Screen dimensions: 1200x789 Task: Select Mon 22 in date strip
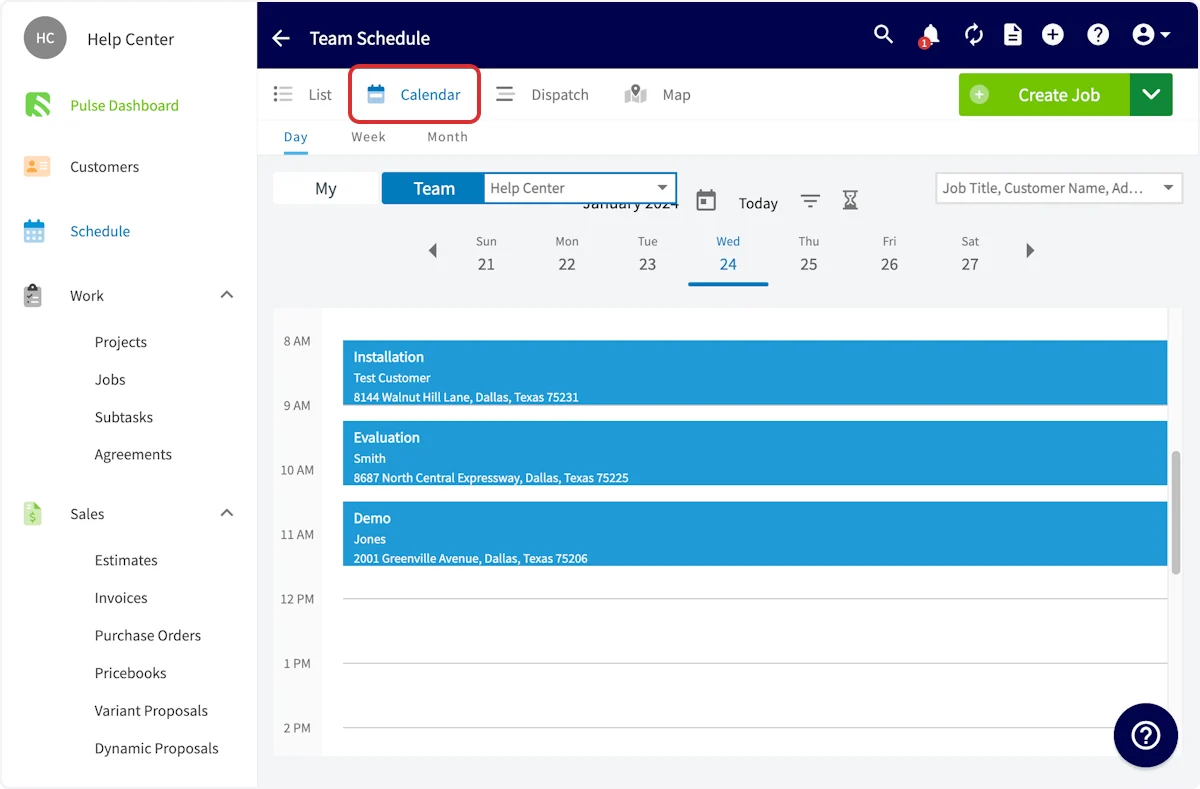tap(567, 254)
